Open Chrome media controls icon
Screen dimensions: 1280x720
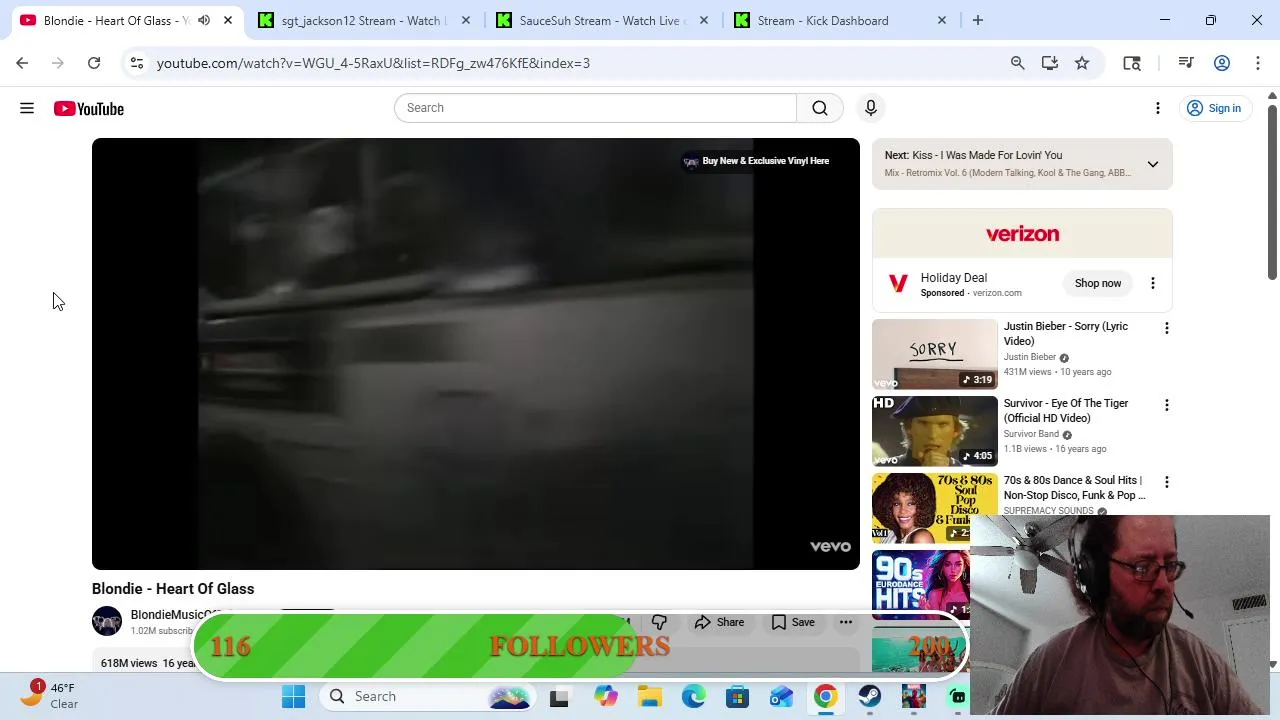[1186, 63]
